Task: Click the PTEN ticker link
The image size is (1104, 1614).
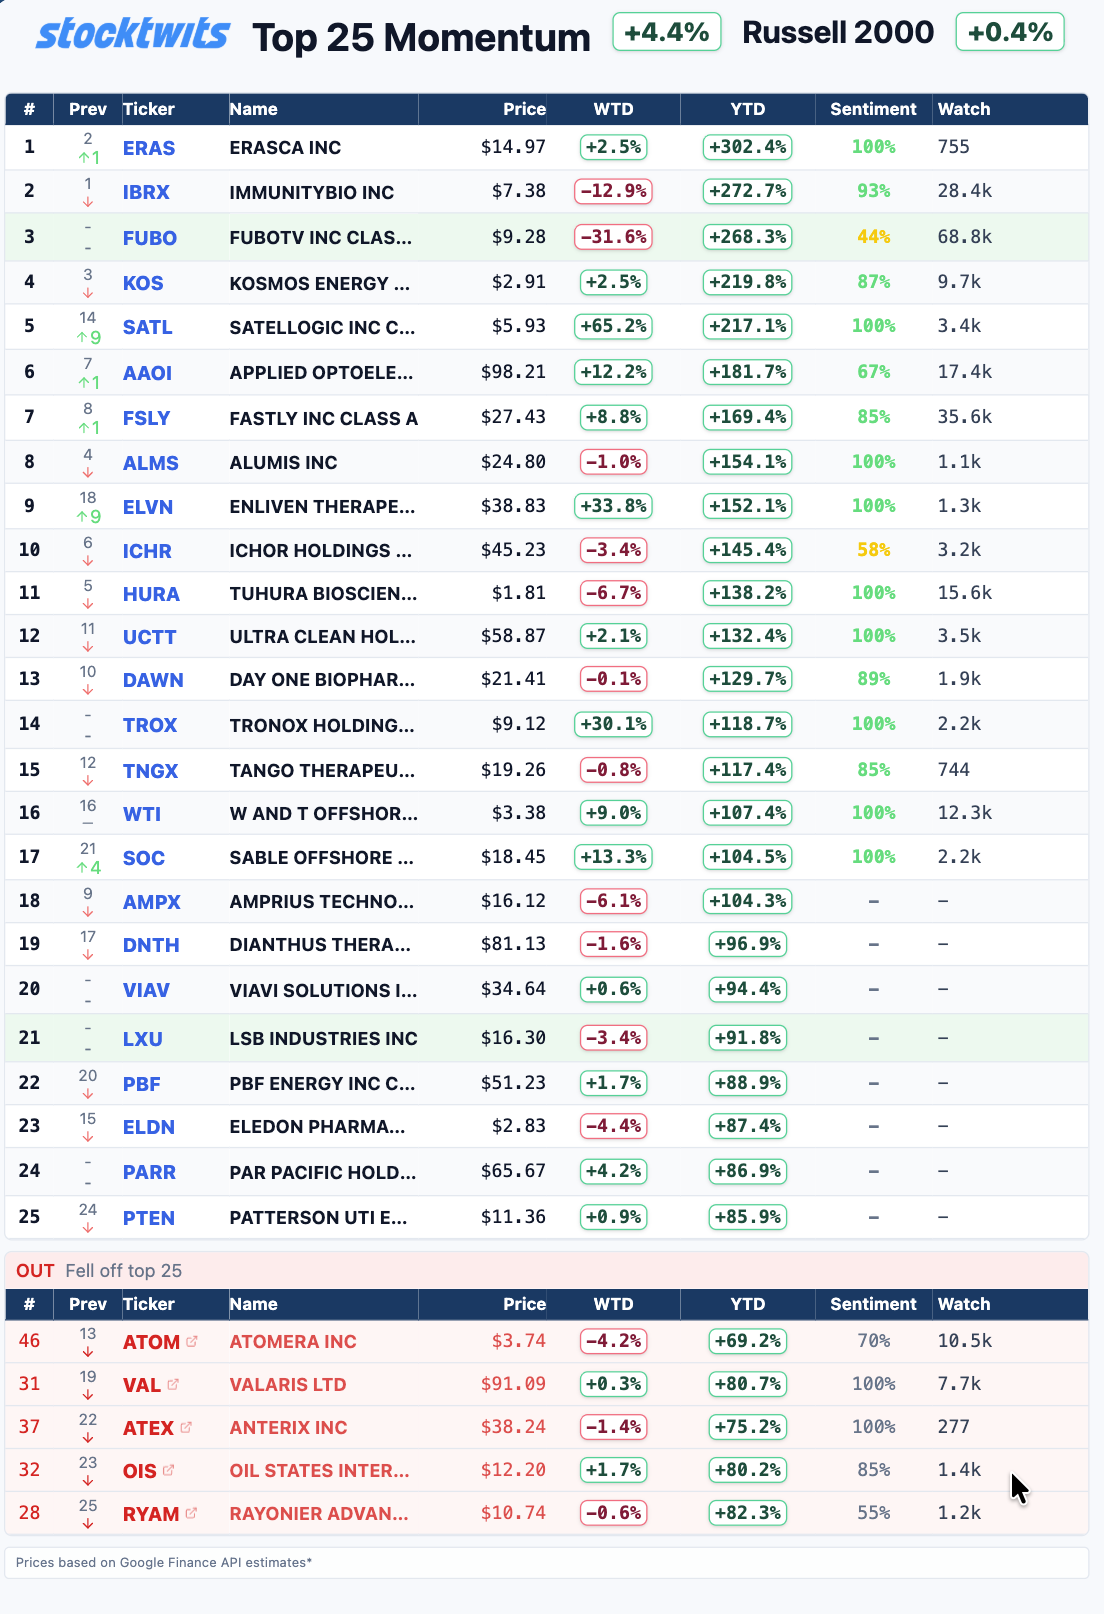Action: [x=149, y=1218]
